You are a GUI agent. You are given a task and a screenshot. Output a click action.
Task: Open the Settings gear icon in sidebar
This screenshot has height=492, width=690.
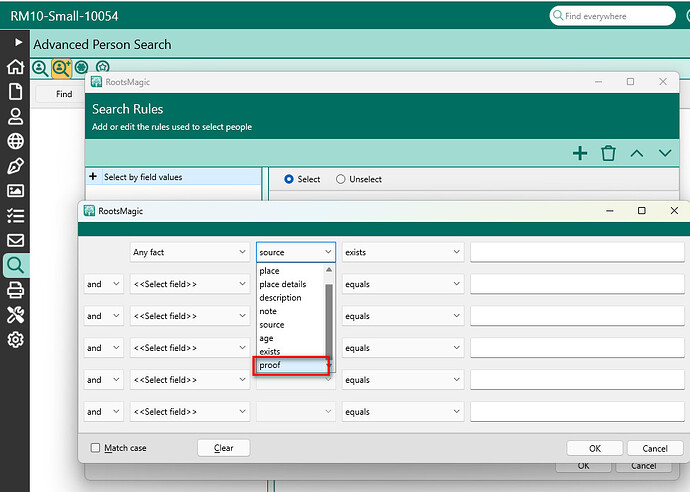click(15, 339)
